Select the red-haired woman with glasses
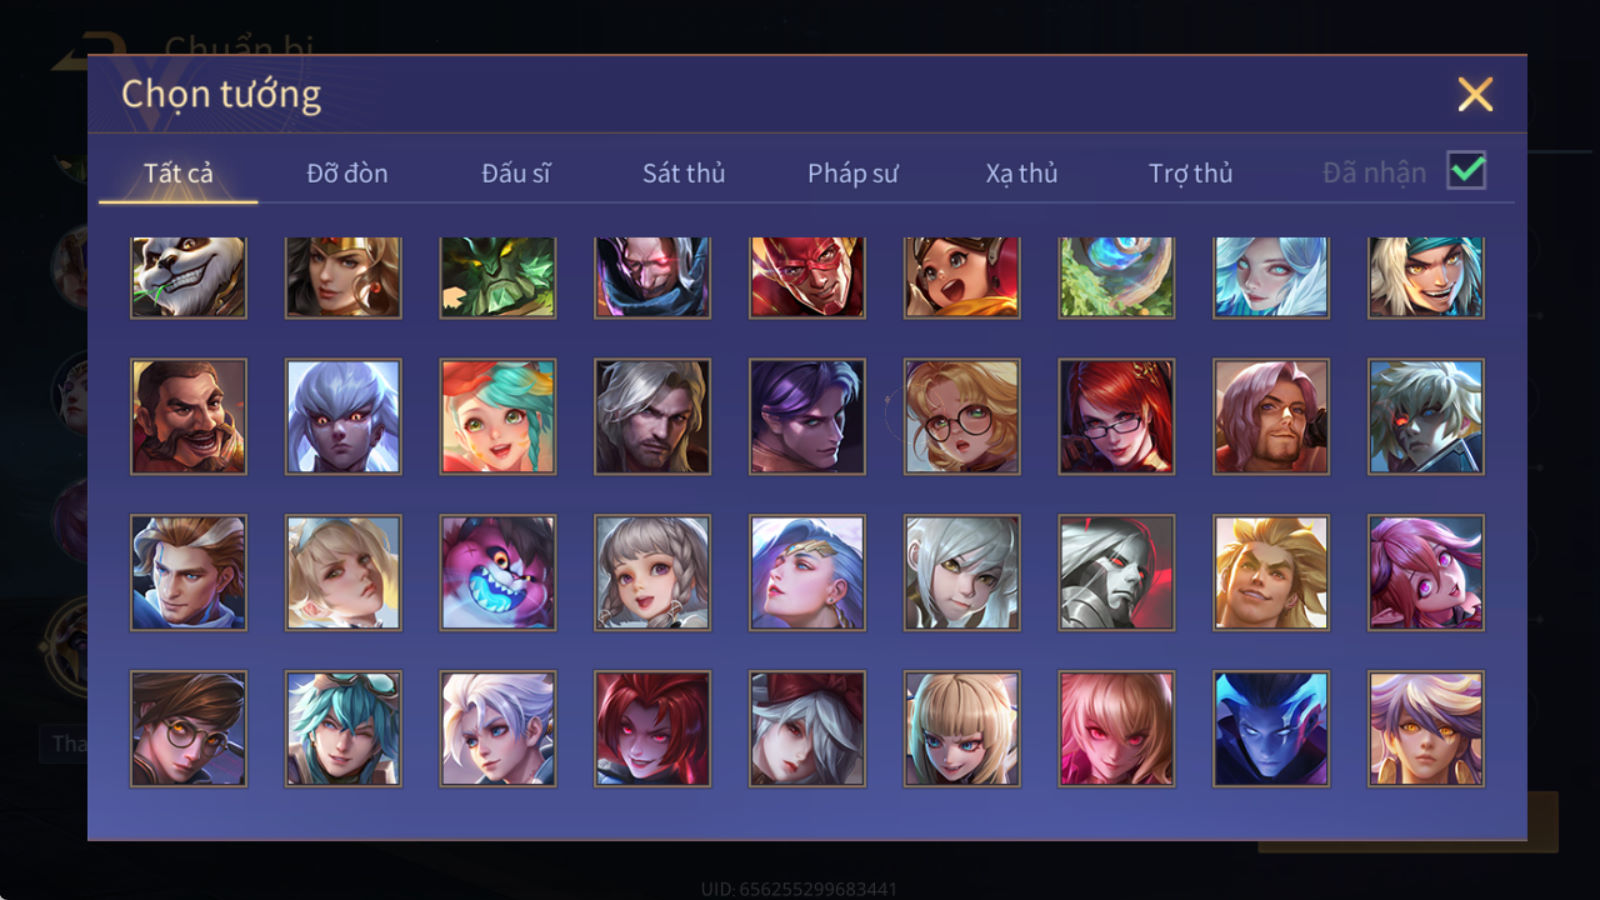This screenshot has height=900, width=1600. pos(1116,416)
